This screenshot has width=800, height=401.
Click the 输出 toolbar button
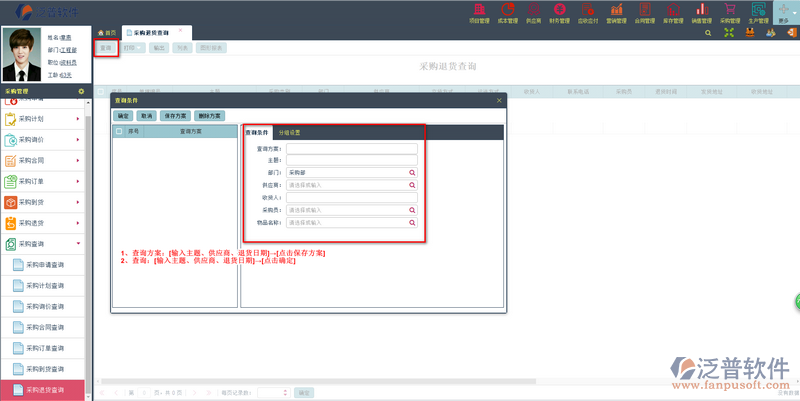(x=159, y=48)
